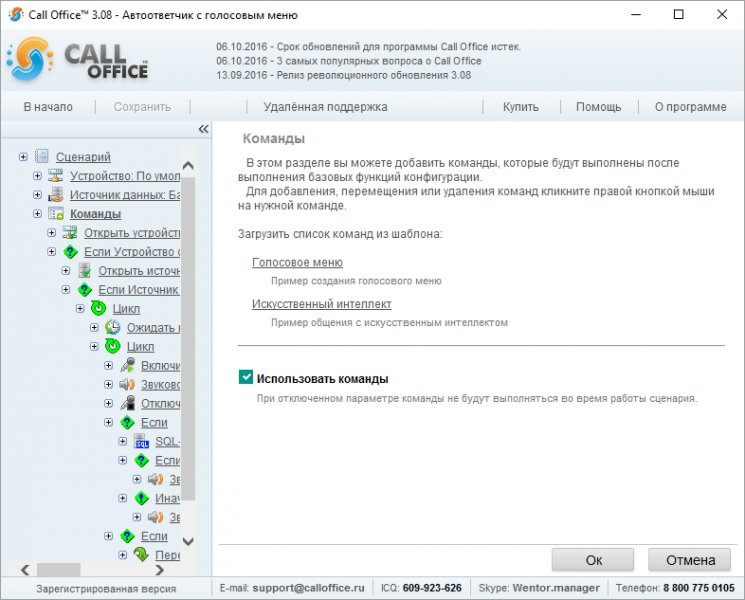This screenshot has height=600, width=745.
Task: Load the Искусственный интеллект template
Action: click(x=322, y=304)
